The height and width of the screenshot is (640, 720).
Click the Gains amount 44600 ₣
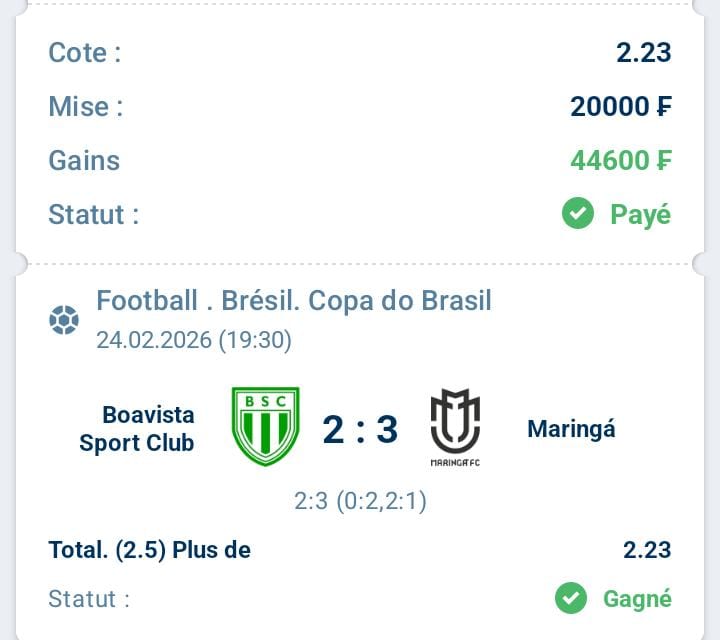tap(620, 160)
